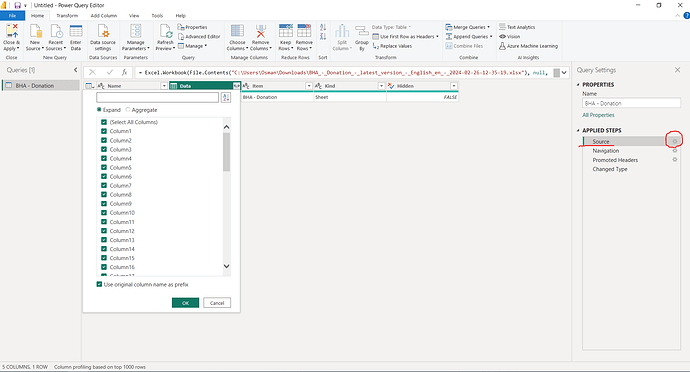Click the Source step gear icon

point(675,141)
